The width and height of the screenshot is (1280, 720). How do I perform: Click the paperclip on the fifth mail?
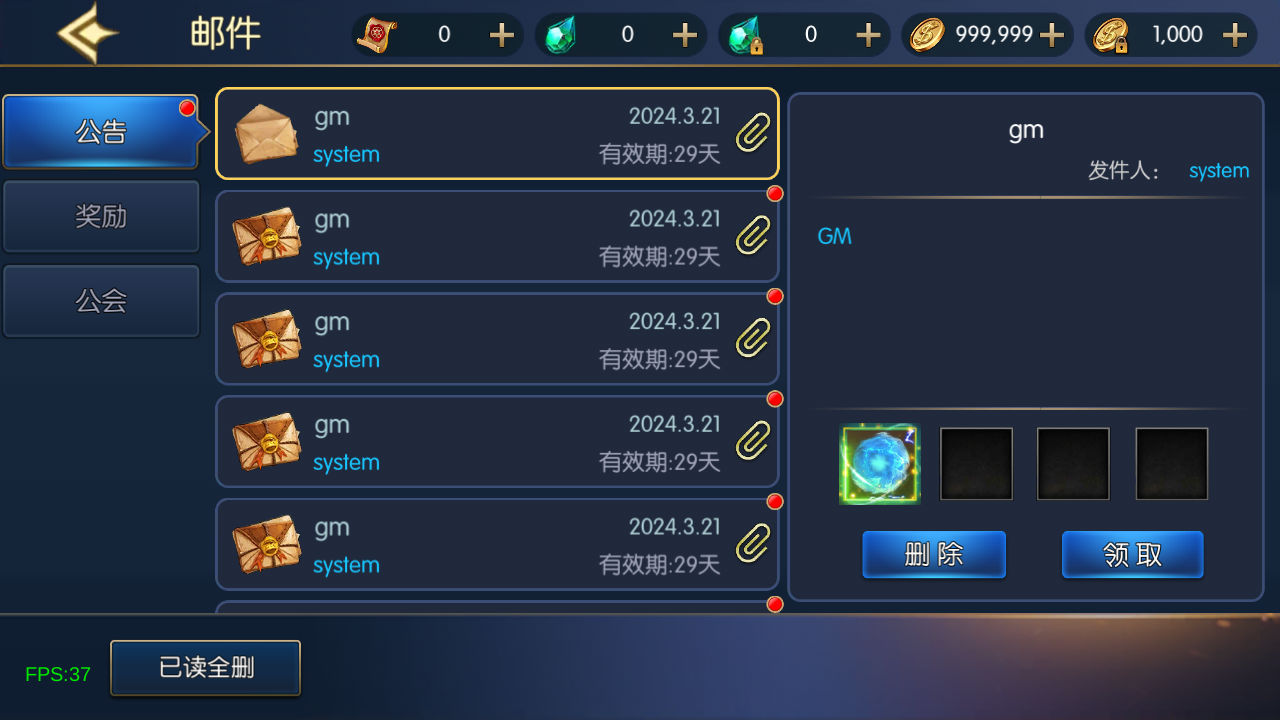pyautogui.click(x=753, y=543)
